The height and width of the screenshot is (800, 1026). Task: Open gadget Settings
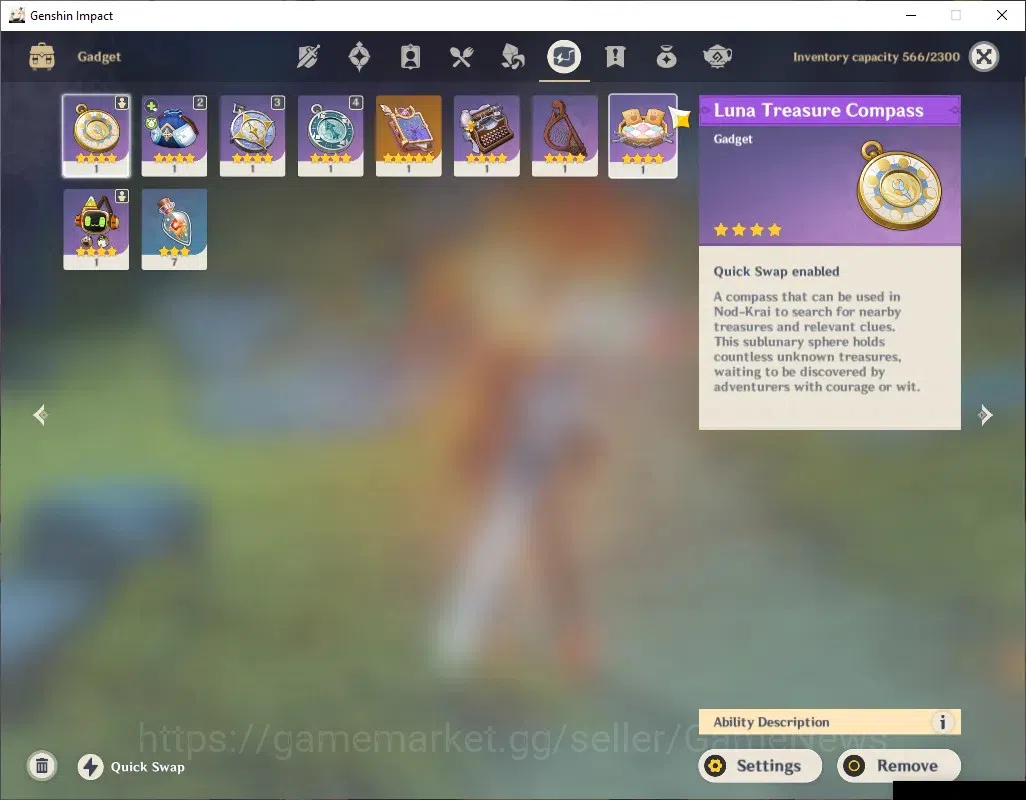click(x=760, y=766)
